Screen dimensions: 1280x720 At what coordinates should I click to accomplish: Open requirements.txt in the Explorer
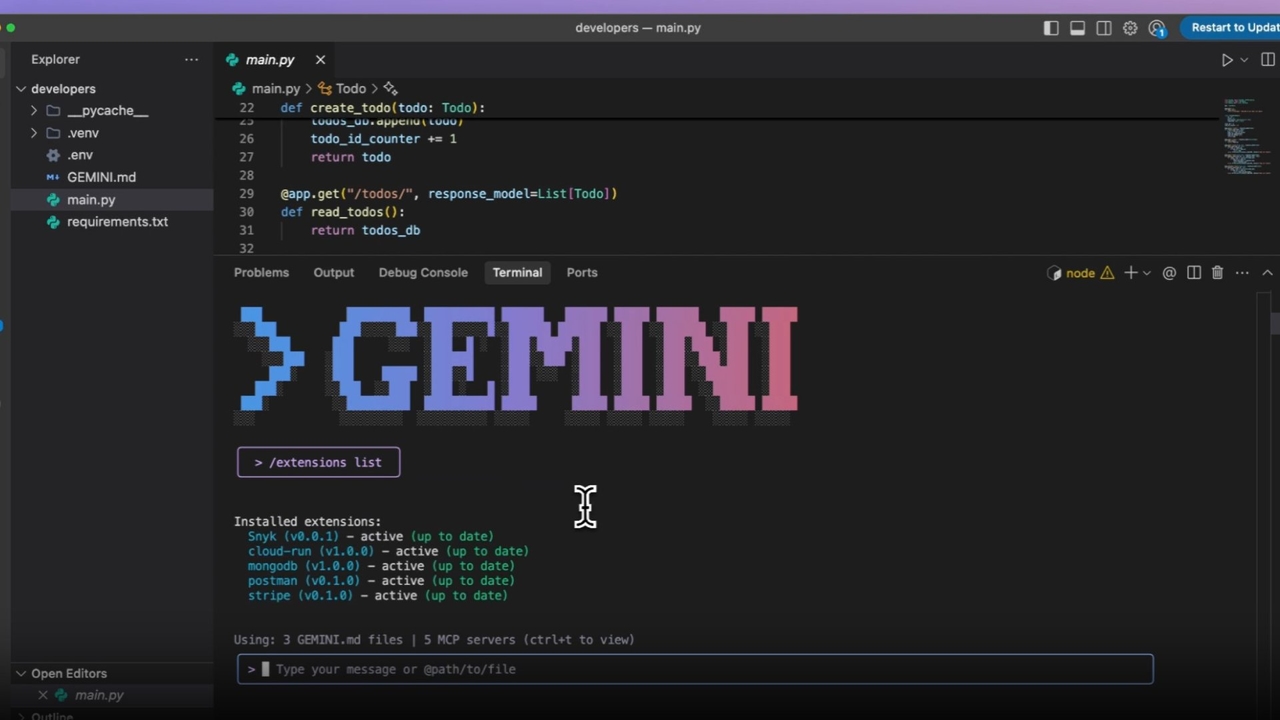pos(117,222)
